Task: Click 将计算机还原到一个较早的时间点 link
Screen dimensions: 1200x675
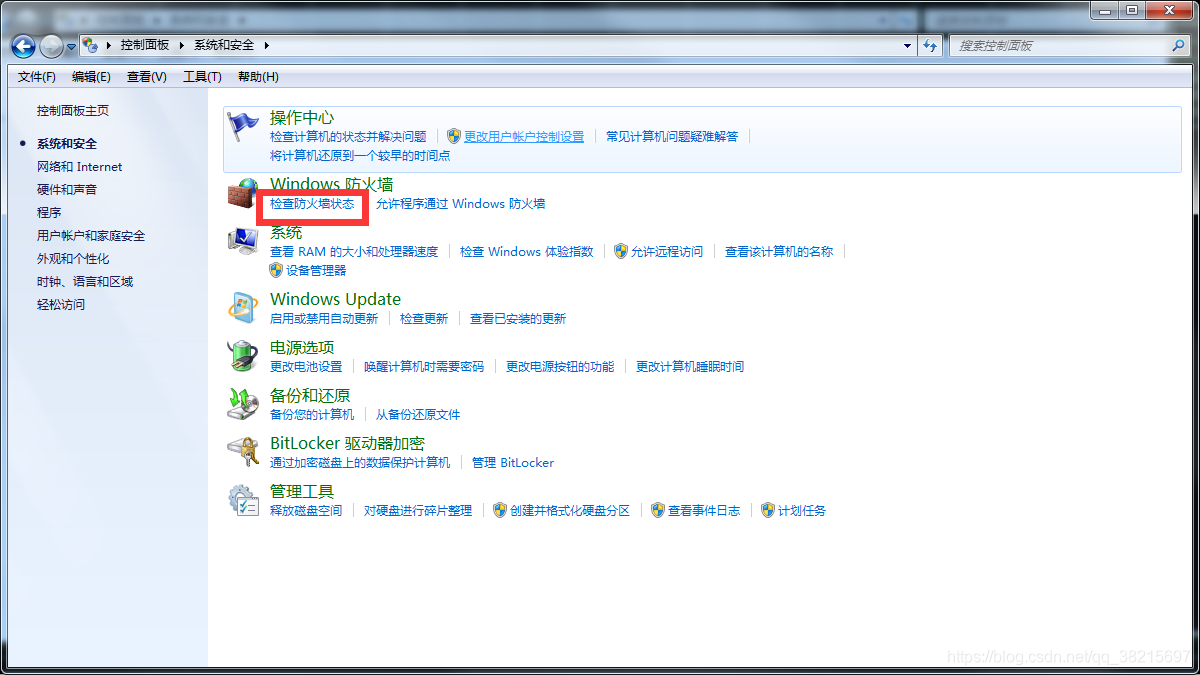Action: pyautogui.click(x=360, y=156)
